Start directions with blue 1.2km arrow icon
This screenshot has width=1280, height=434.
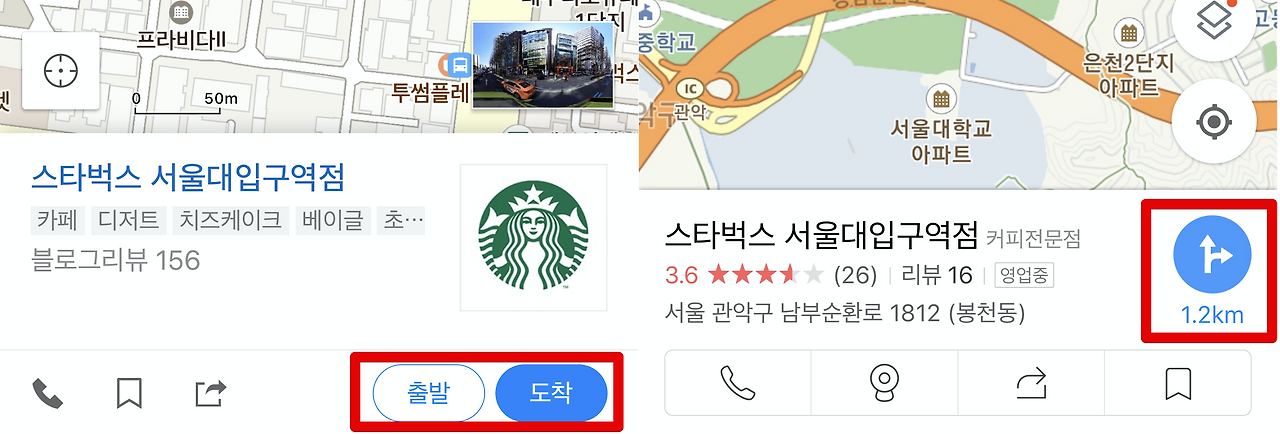coord(1212,257)
